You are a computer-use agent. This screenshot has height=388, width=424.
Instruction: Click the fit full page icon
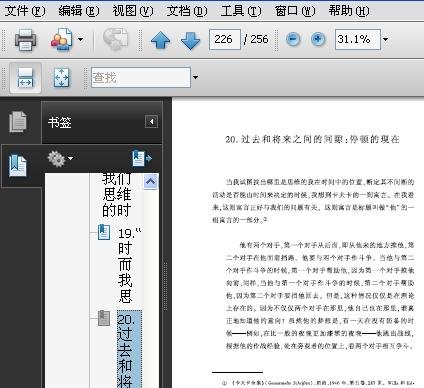(x=62, y=78)
